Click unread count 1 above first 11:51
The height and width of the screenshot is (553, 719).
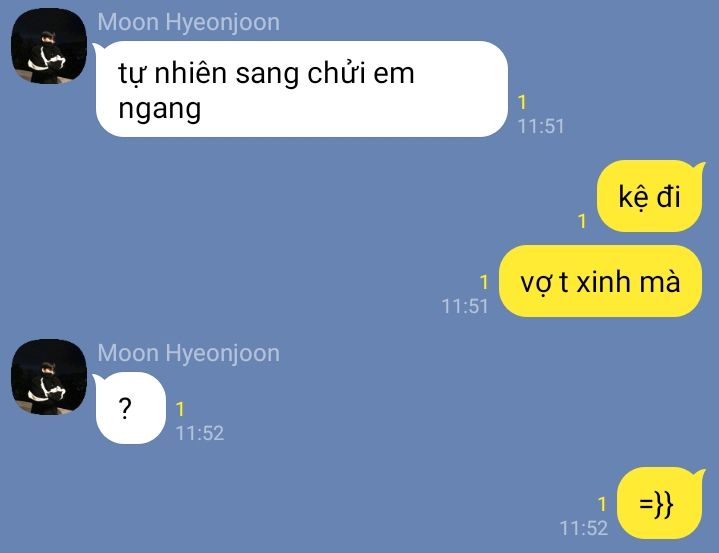522,102
